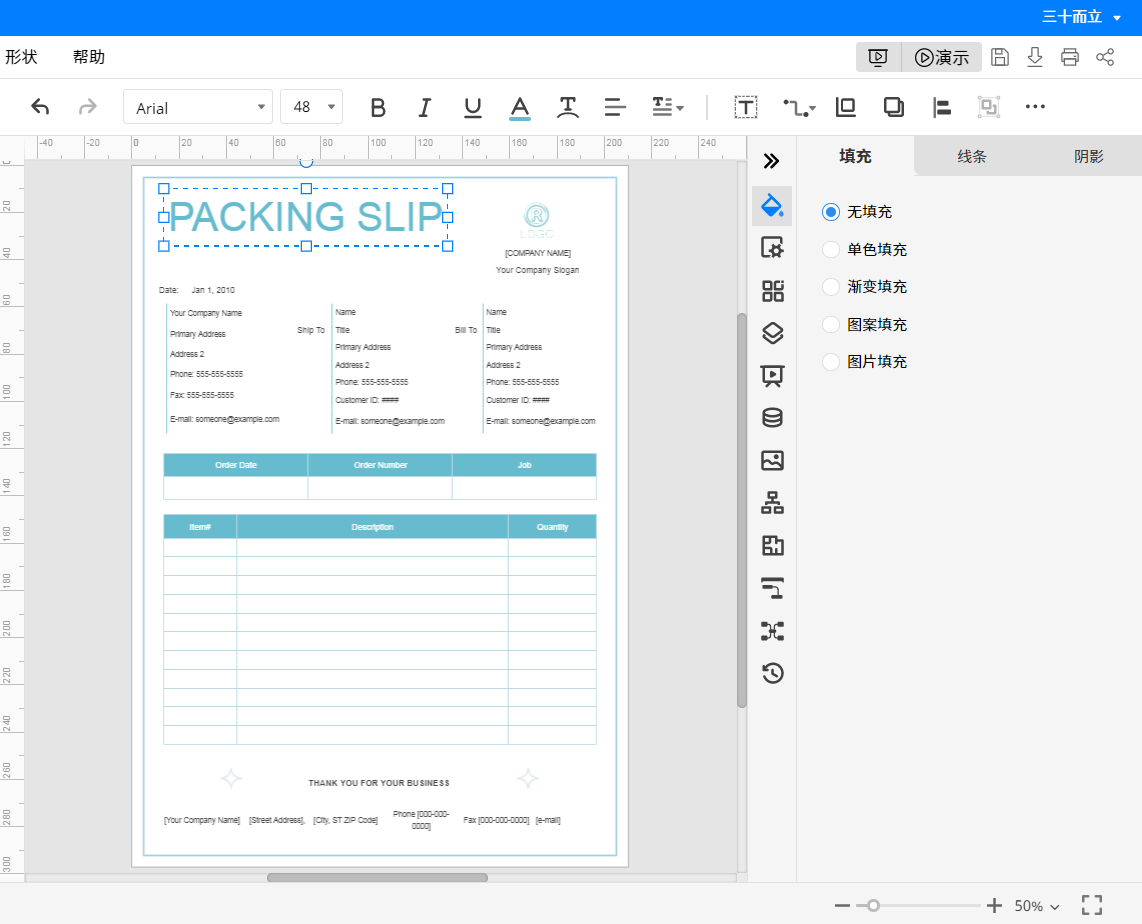Screen dimensions: 1142x924
Task: Open the 帮助 menu
Action: coord(89,57)
